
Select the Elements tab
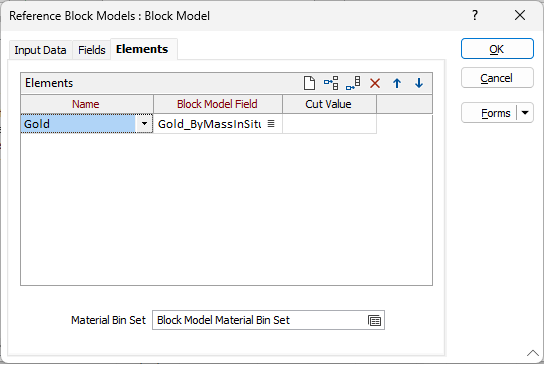coord(142,49)
